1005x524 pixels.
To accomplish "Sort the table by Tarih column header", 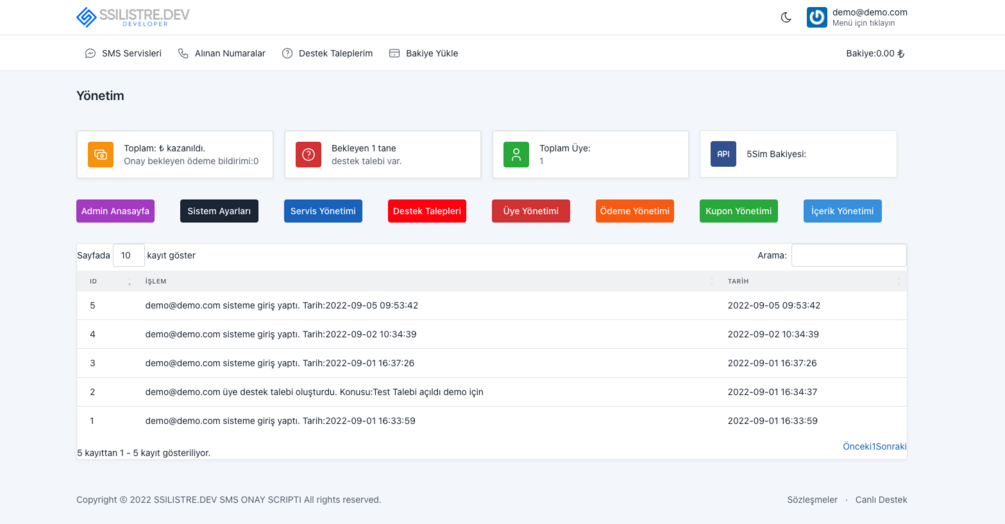I will (814, 281).
